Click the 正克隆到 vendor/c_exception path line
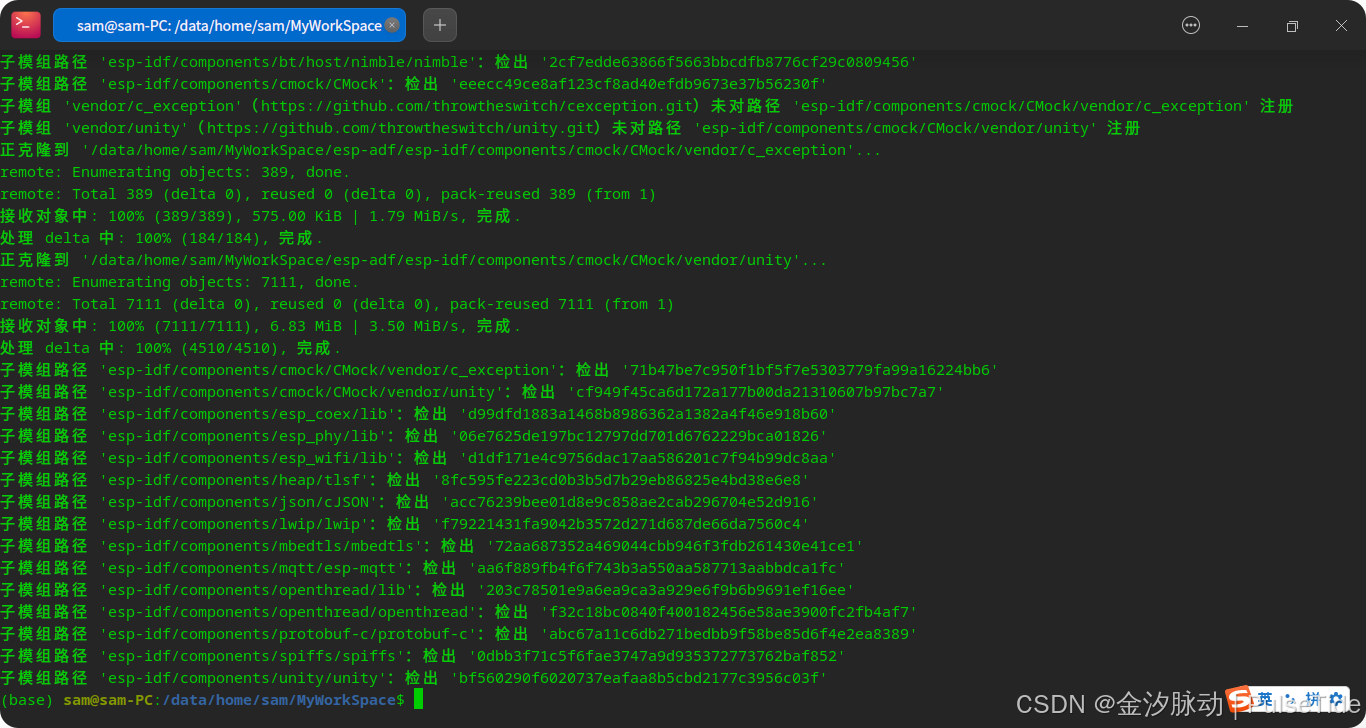Viewport: 1366px width, 728px height. click(441, 150)
